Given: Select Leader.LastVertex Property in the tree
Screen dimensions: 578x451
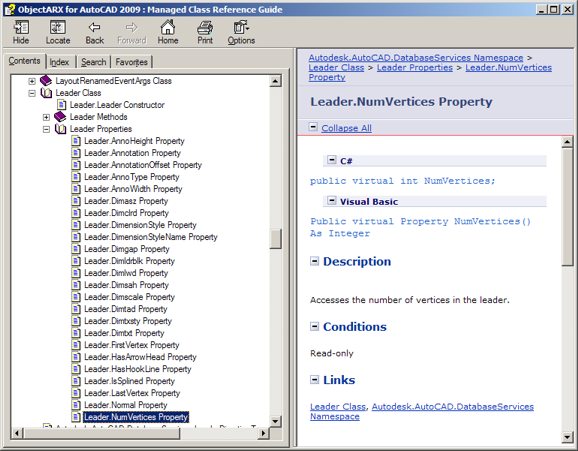Looking at the screenshot, I should coord(132,393).
